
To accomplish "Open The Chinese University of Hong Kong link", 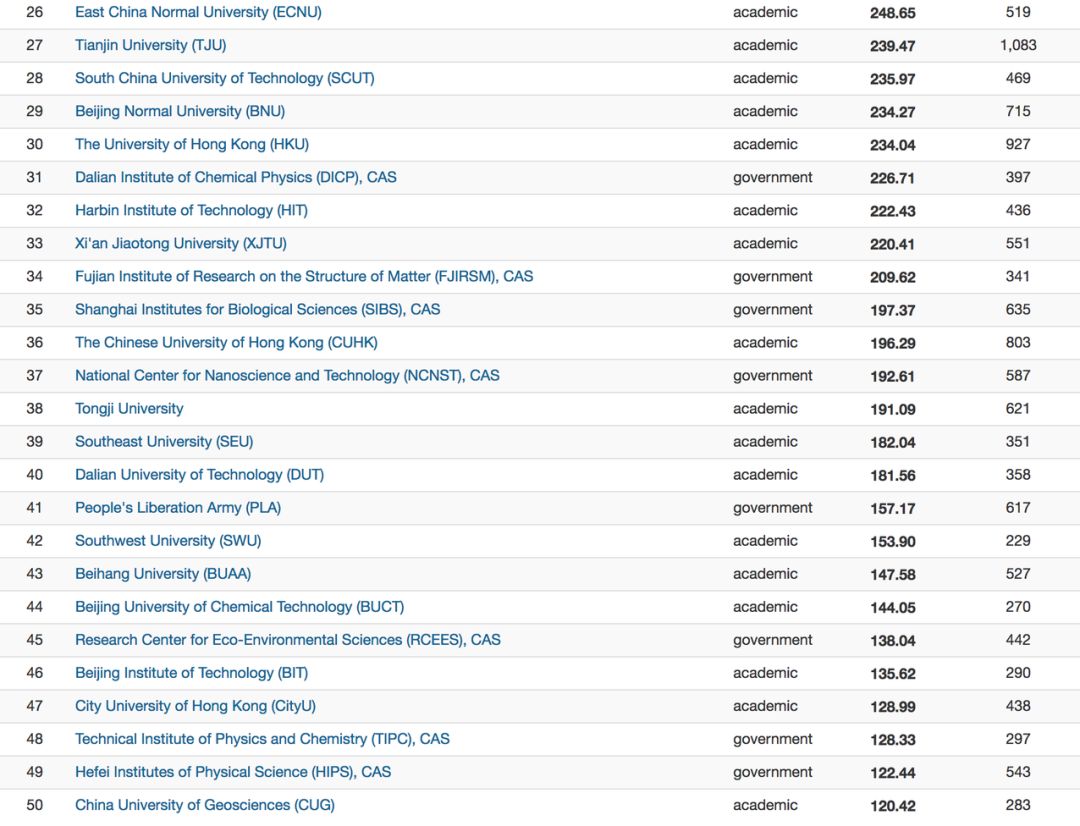I will click(x=227, y=343).
